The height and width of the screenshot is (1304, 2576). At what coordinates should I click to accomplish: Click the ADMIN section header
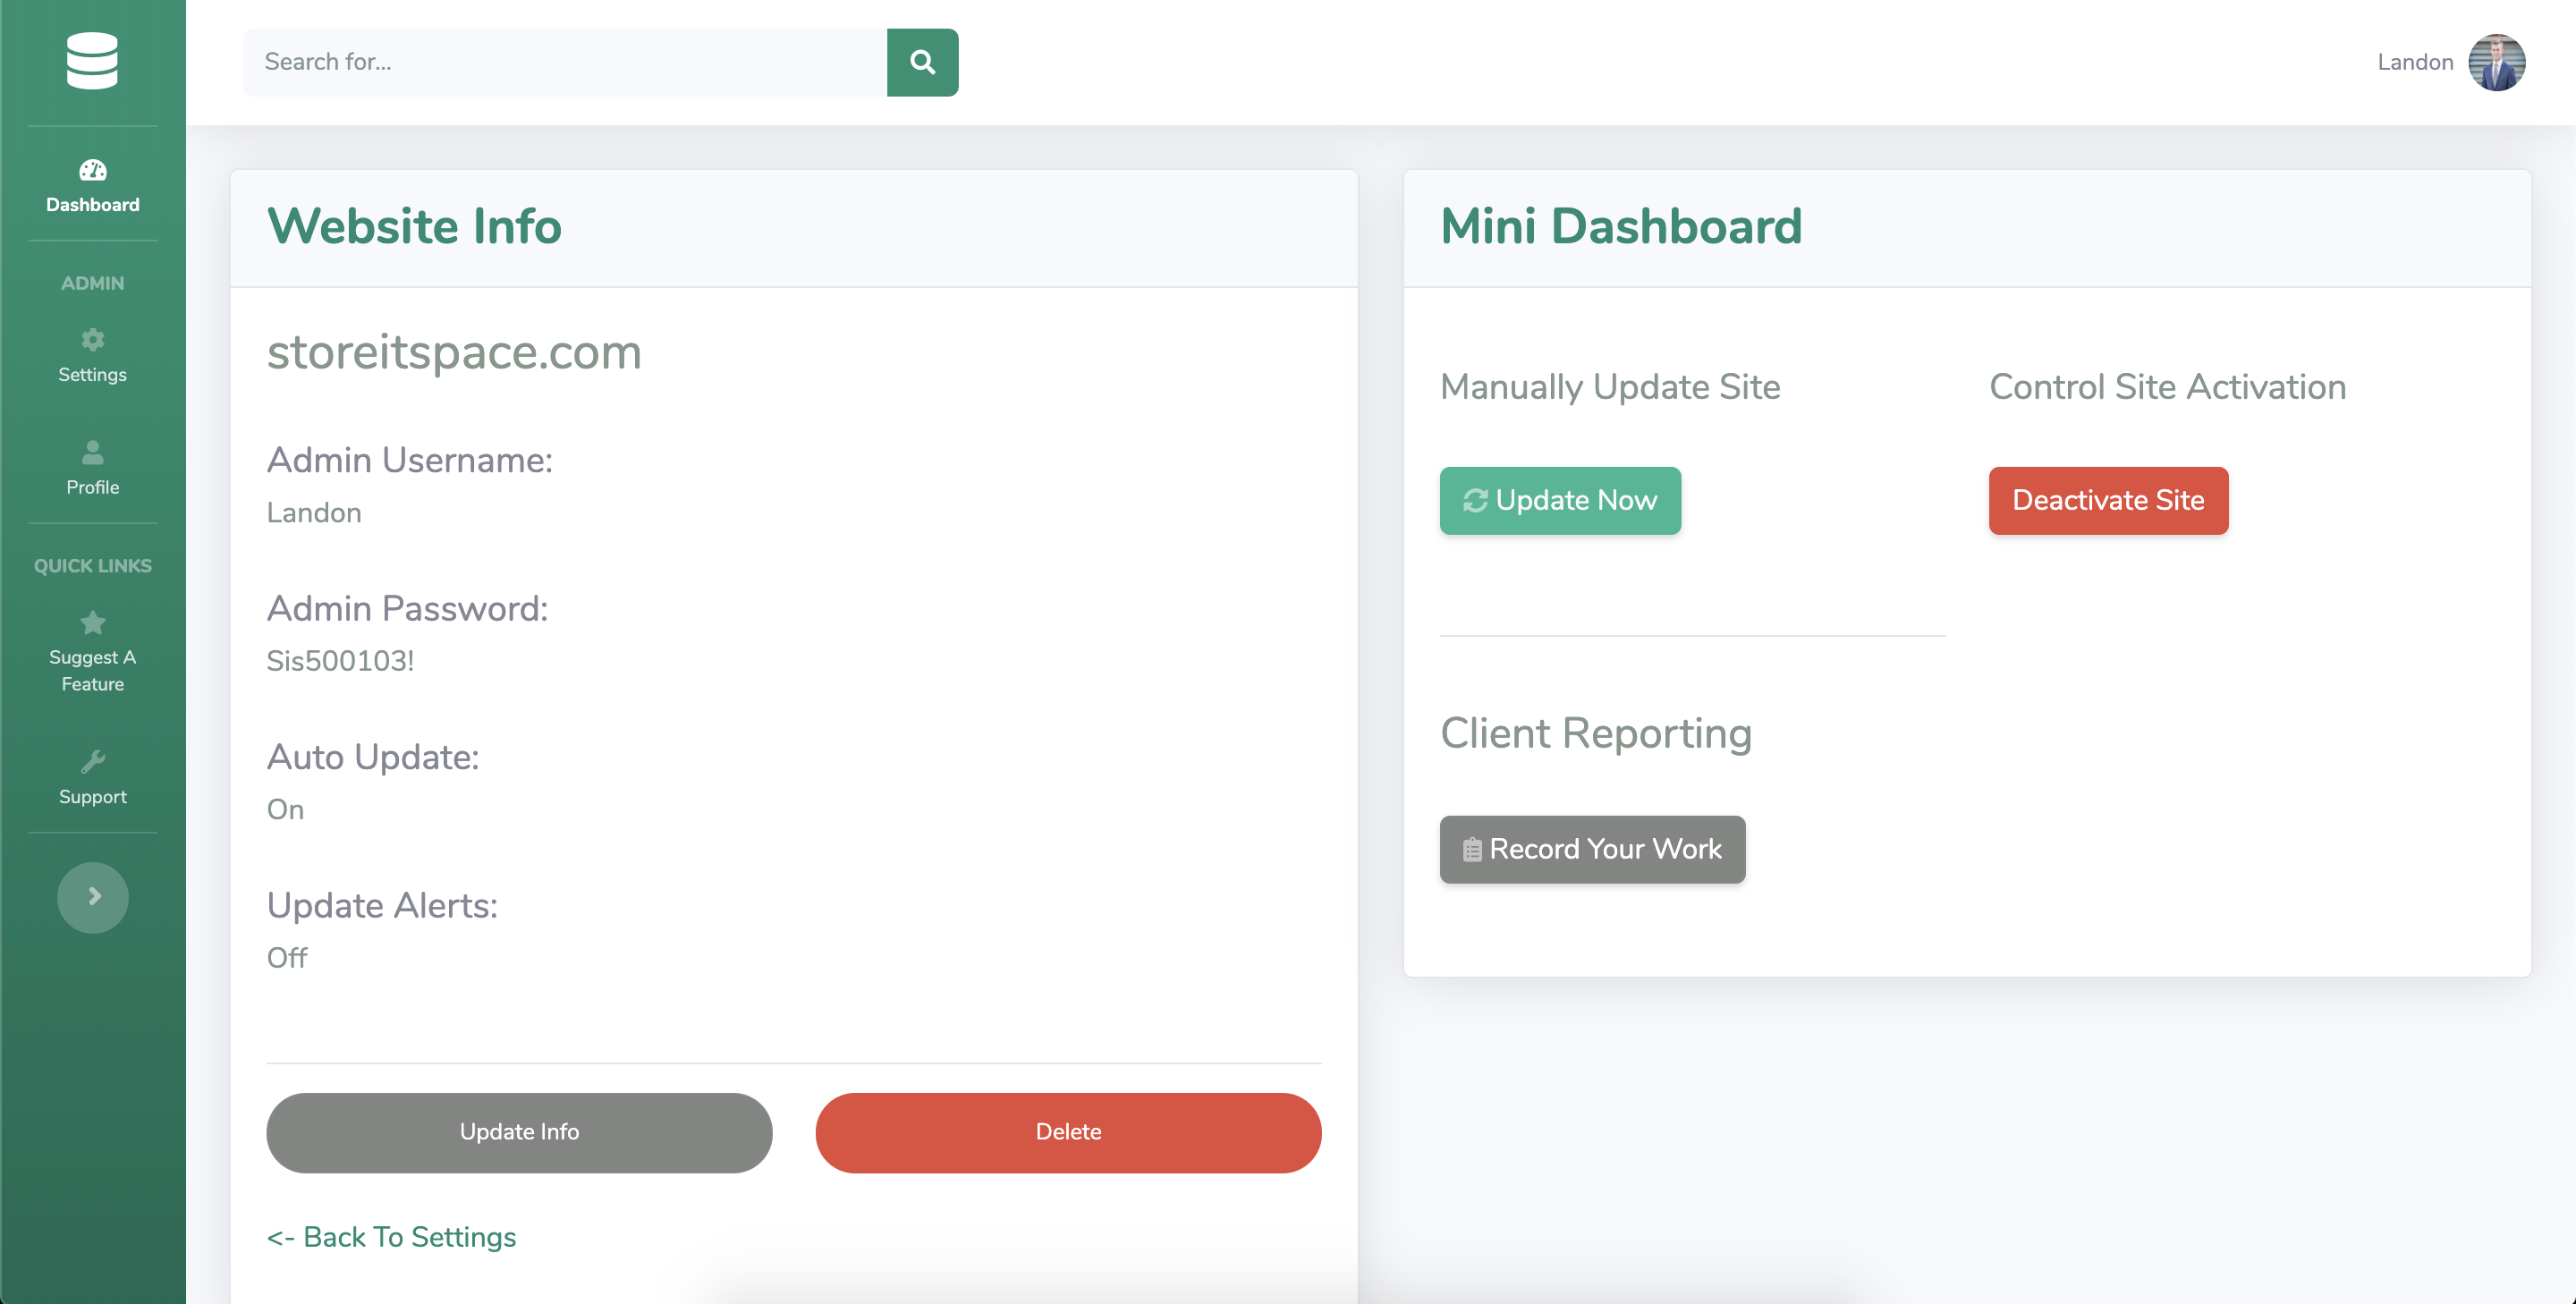tap(92, 283)
